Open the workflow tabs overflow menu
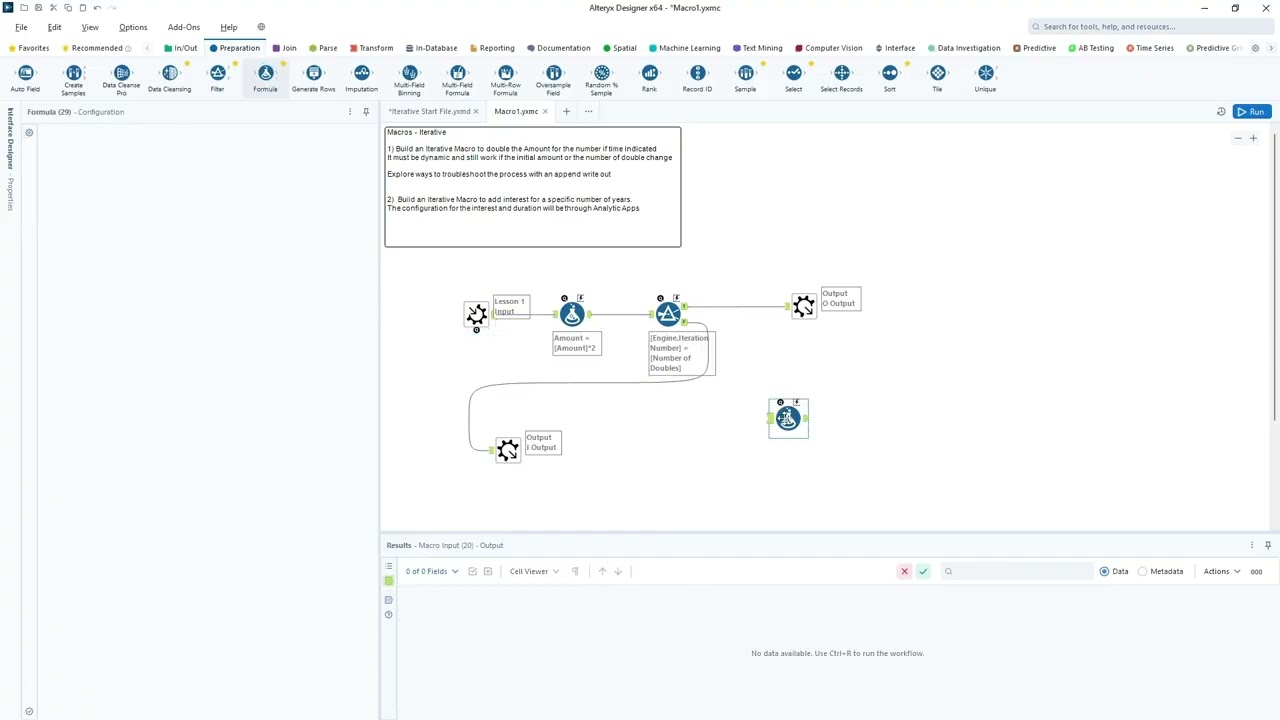The width and height of the screenshot is (1280, 720). click(588, 111)
